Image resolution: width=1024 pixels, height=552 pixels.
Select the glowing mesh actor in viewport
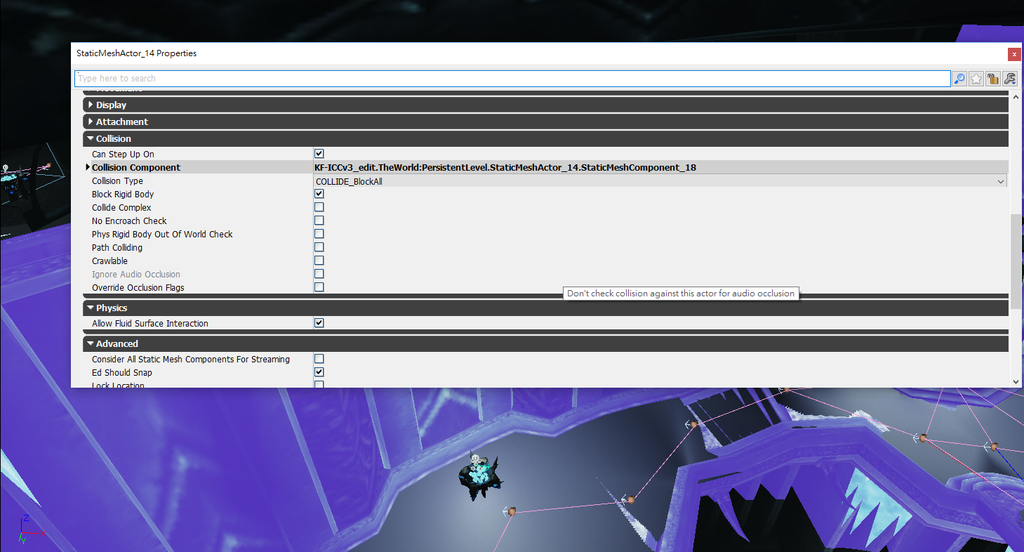coord(480,476)
